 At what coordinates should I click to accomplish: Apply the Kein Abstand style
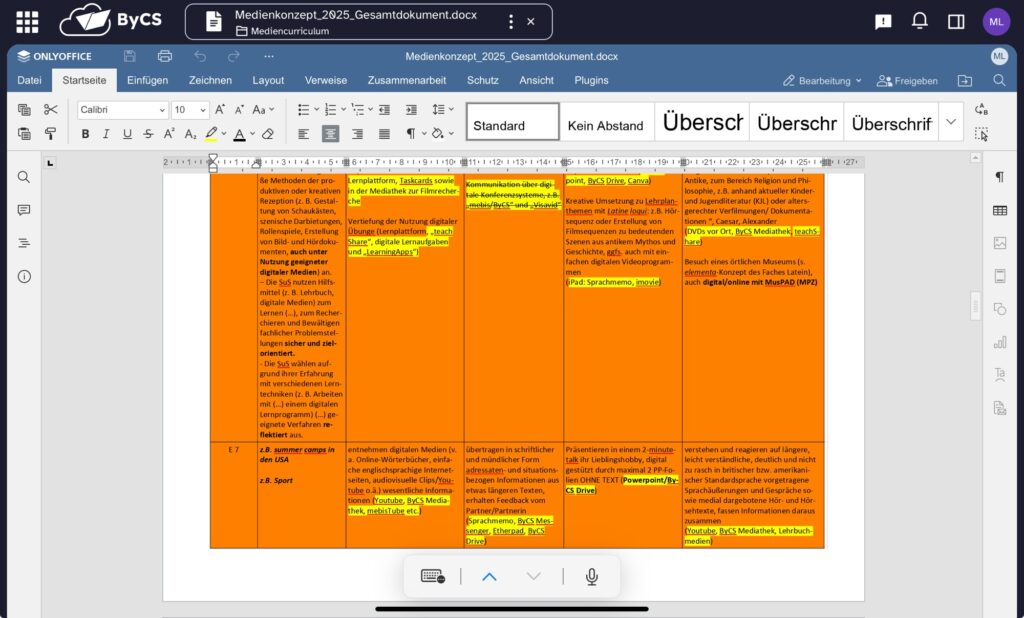click(607, 122)
